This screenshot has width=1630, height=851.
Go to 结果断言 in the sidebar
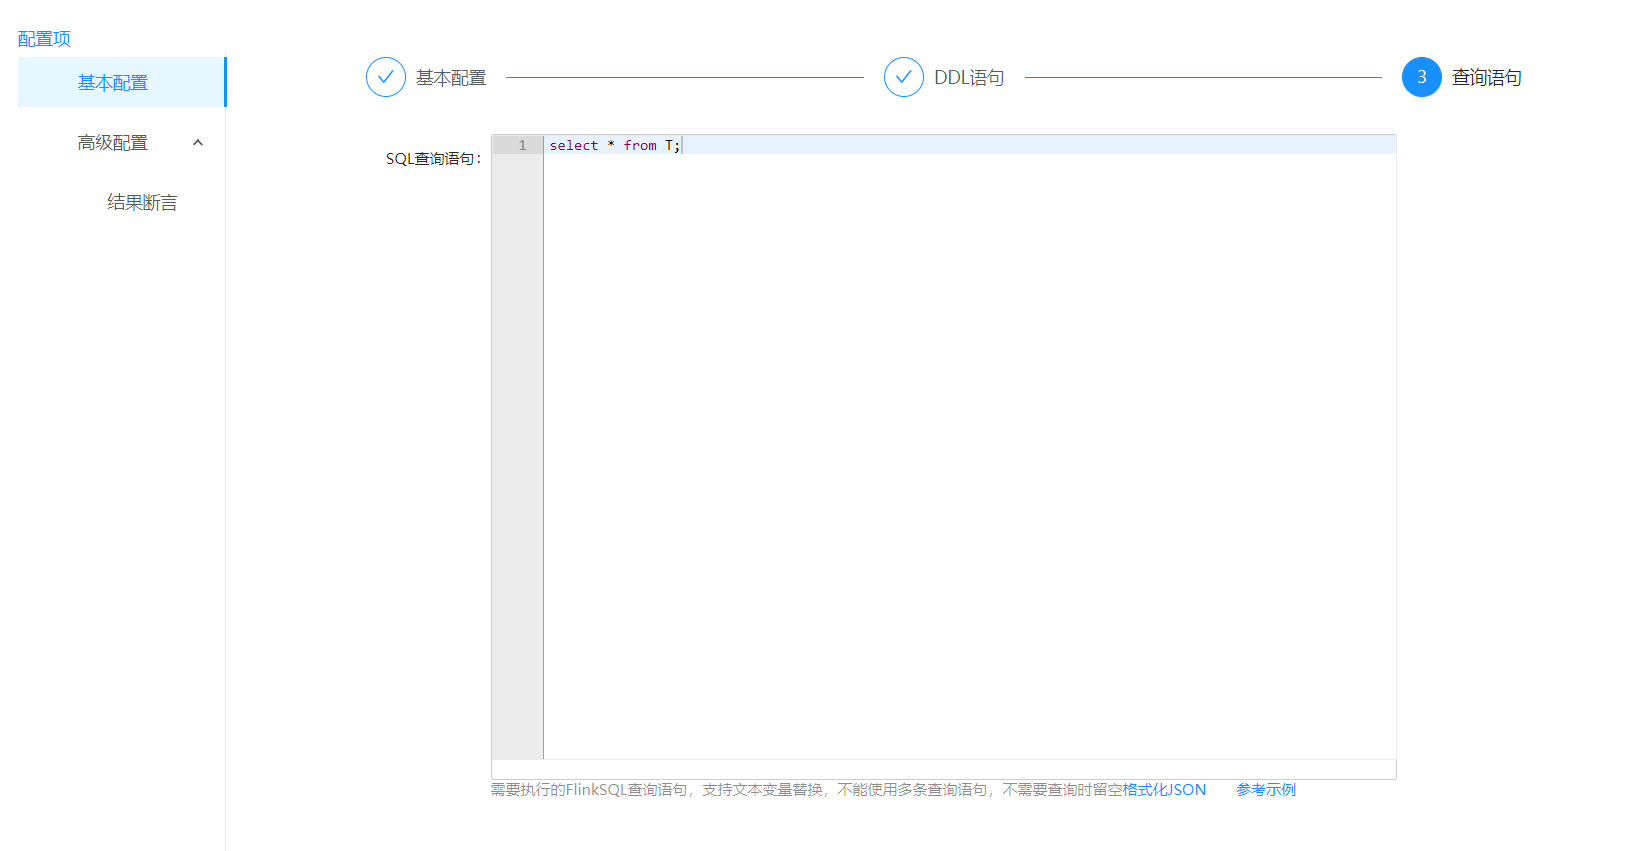(x=142, y=203)
